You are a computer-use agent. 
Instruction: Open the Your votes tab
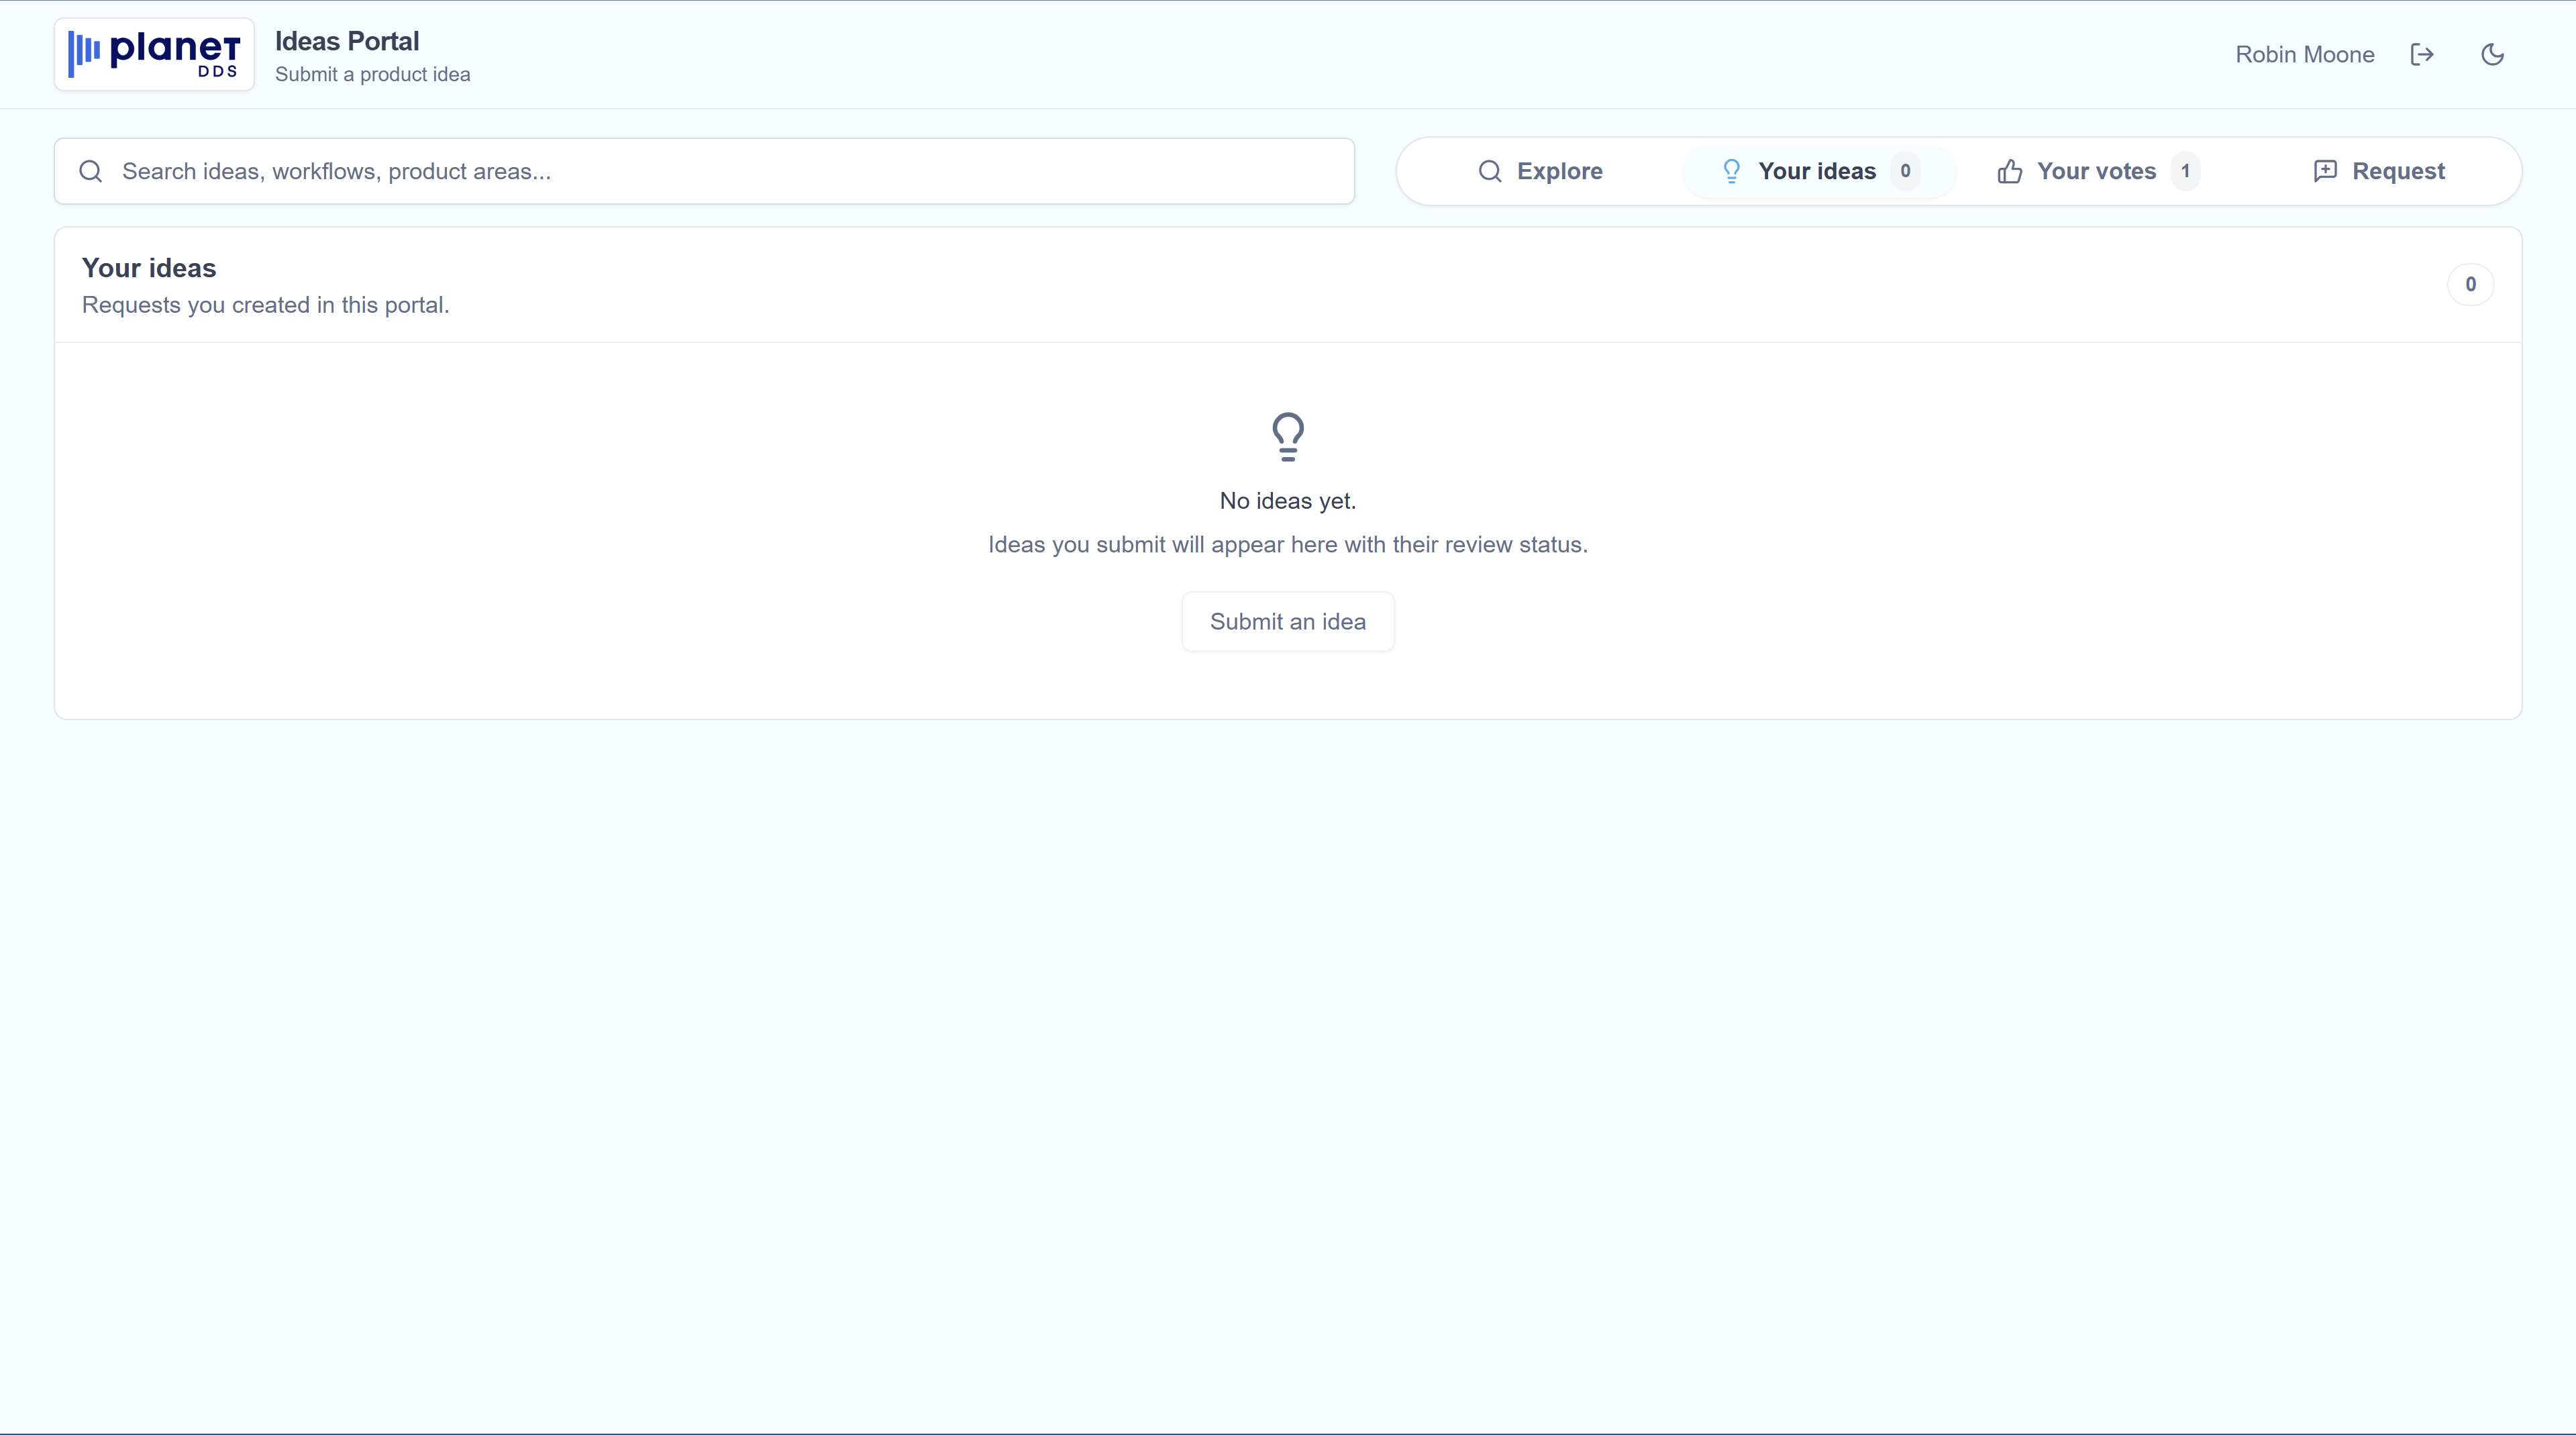tap(2098, 171)
